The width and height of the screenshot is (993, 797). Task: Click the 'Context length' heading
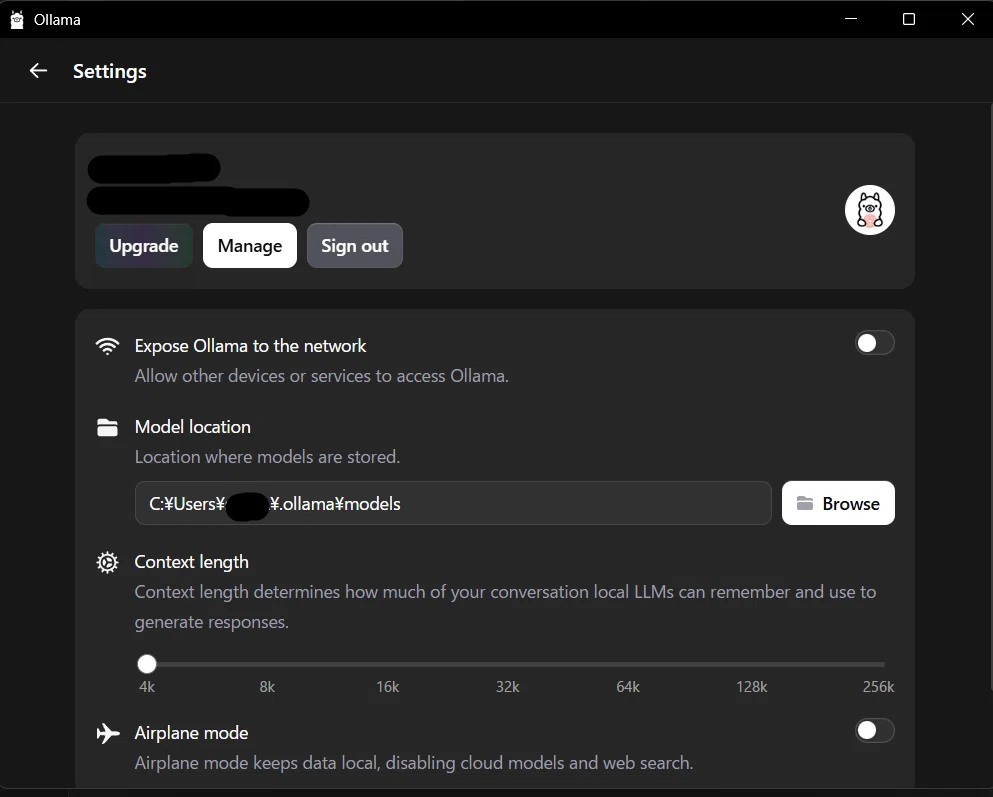(191, 562)
